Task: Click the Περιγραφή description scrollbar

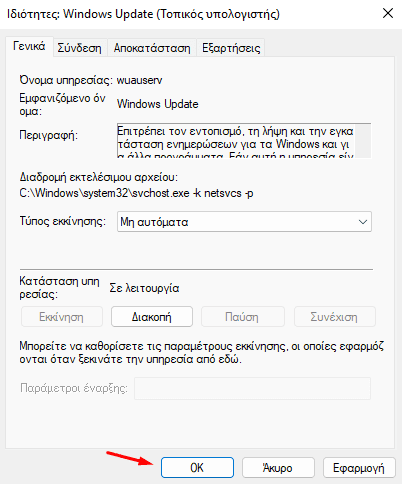Action: [x=363, y=140]
